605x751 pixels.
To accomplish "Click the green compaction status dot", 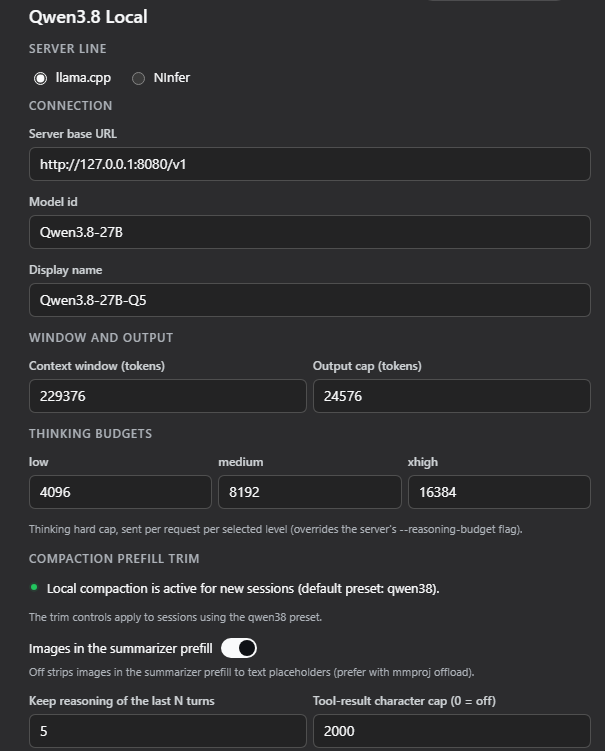I will [x=34, y=587].
